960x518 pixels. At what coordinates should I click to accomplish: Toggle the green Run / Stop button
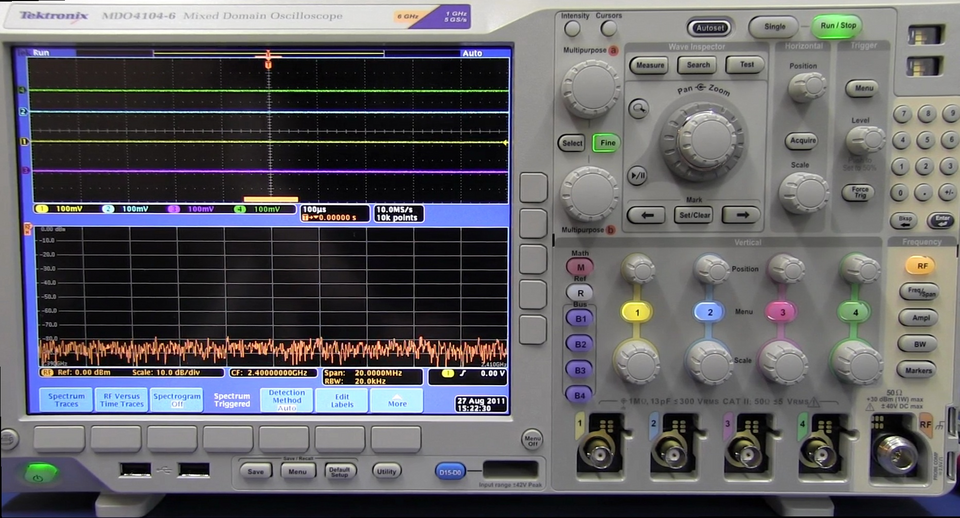pos(838,26)
